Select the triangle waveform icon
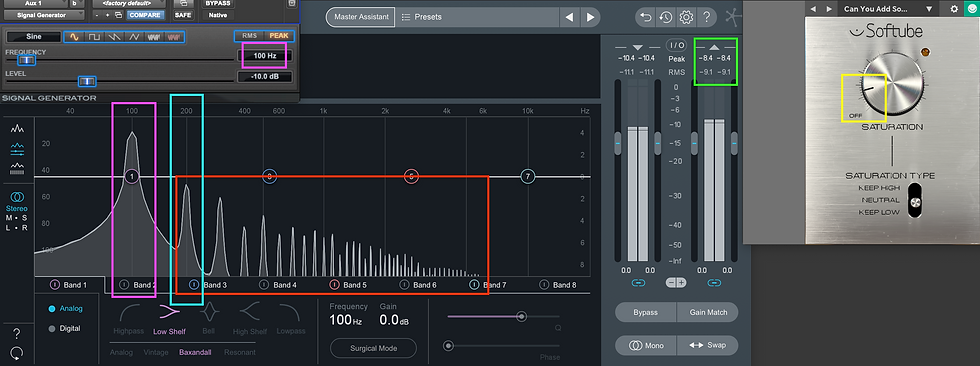 (133, 37)
